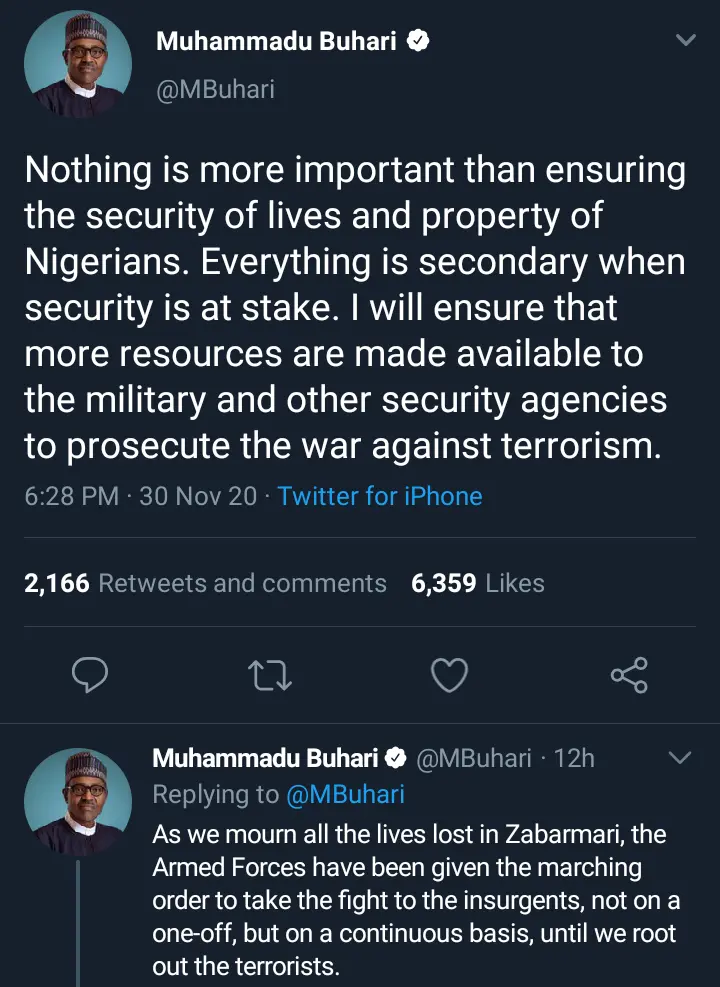This screenshot has height=987, width=720.
Task: Open the main tweet's chevron menu
Action: pos(685,41)
